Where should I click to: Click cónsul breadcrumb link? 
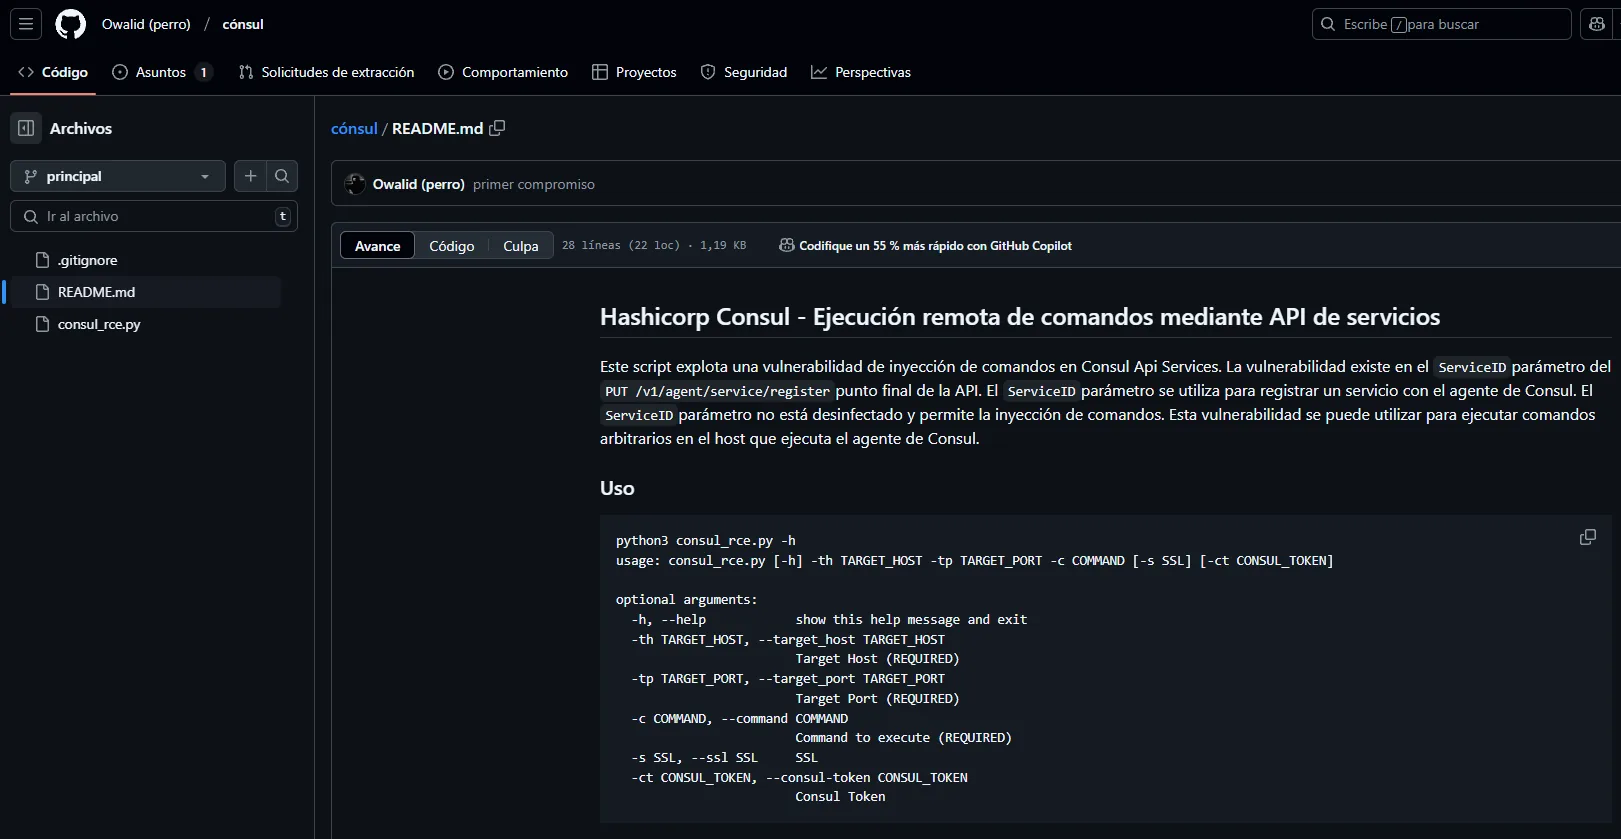[354, 128]
